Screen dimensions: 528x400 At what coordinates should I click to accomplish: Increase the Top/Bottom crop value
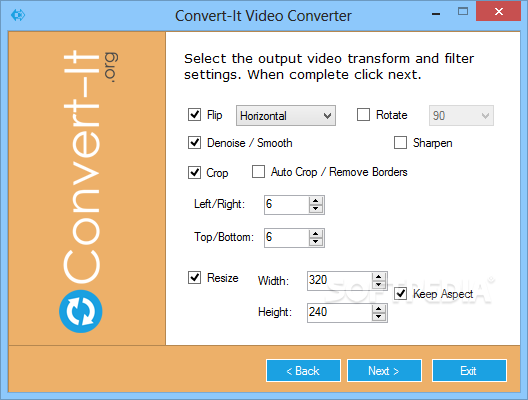pos(316,234)
